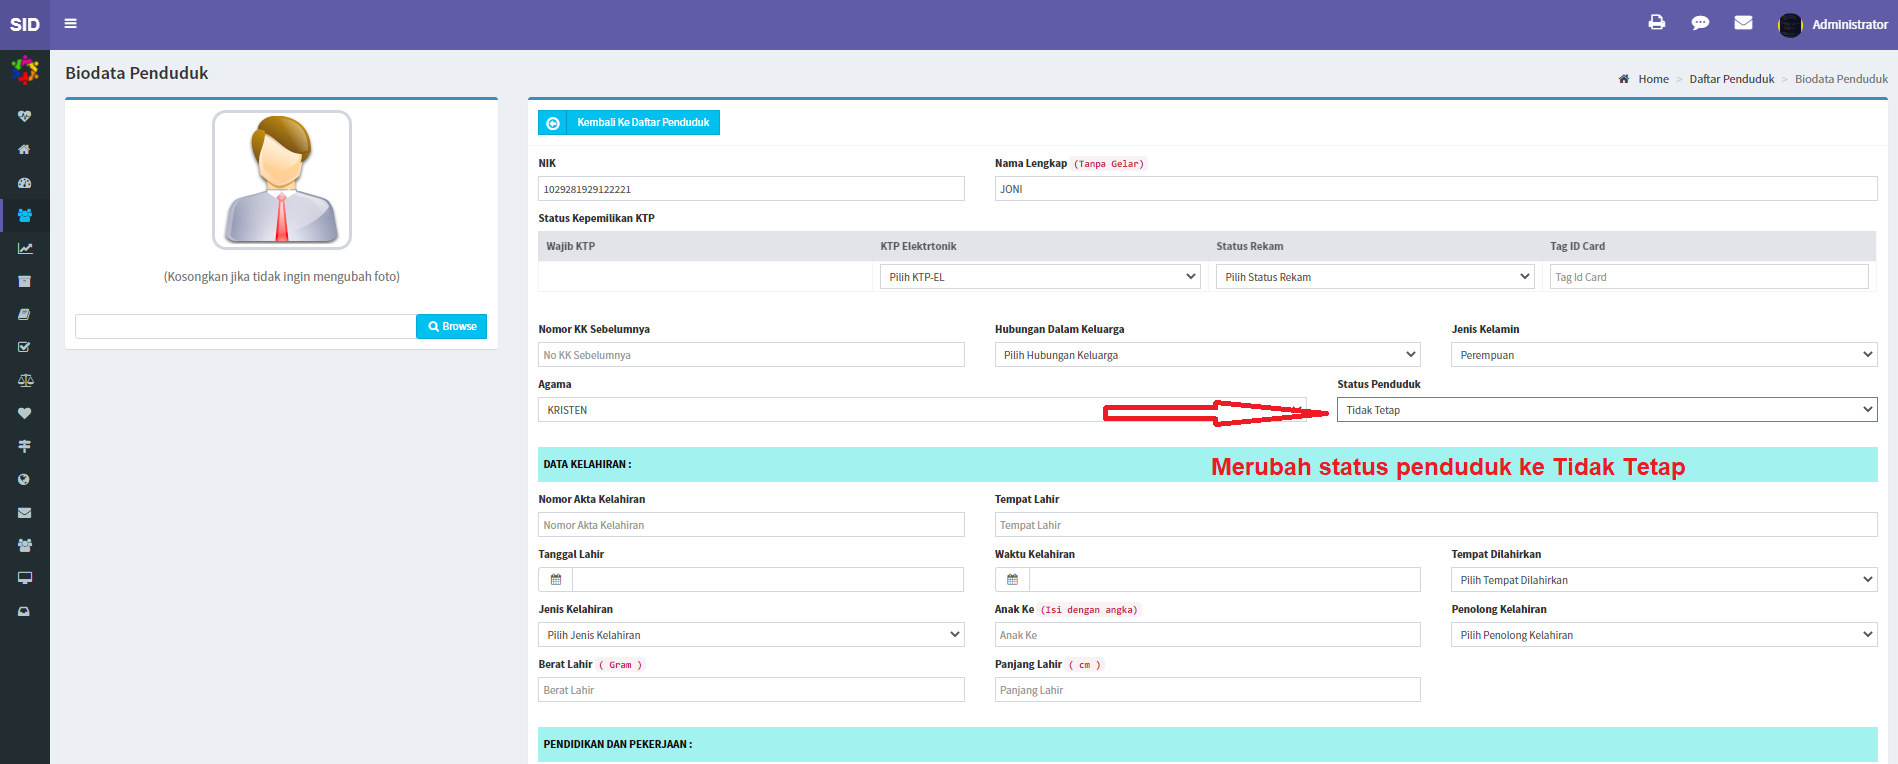The image size is (1898, 764).
Task: Expand the Jenis Kelahiran dropdown
Action: click(x=751, y=635)
